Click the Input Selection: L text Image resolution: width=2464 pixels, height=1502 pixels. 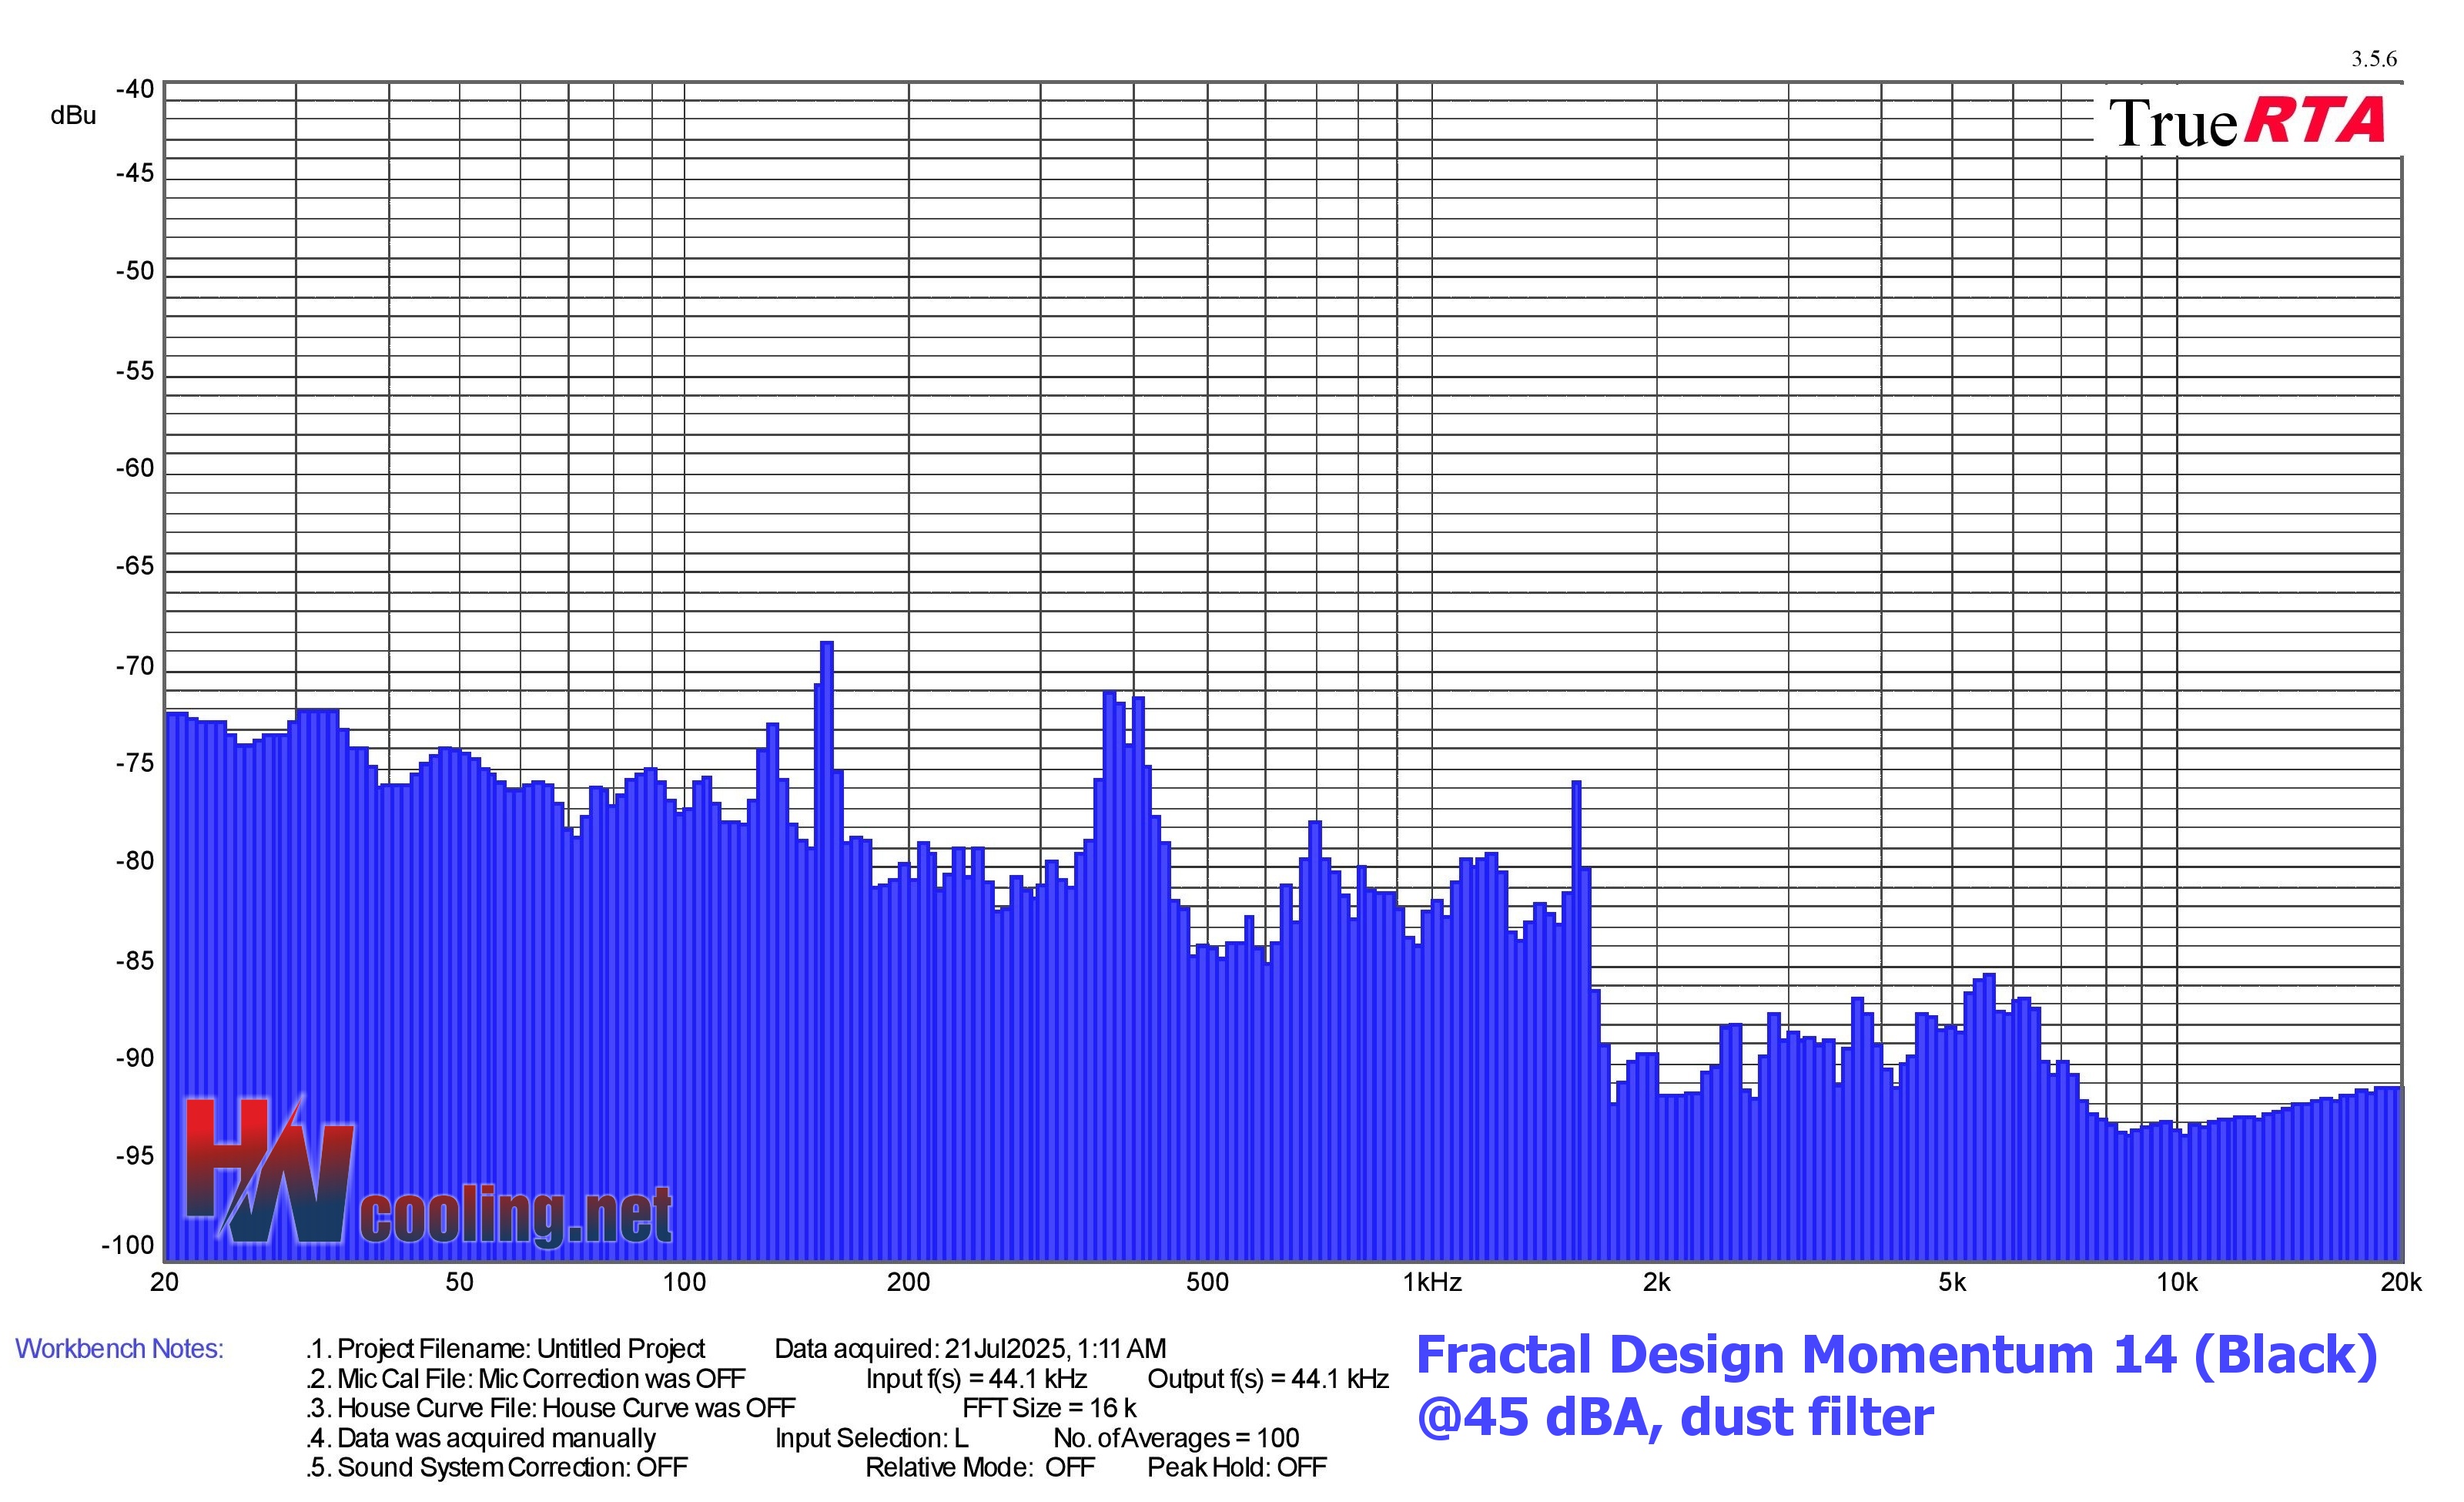point(871,1438)
